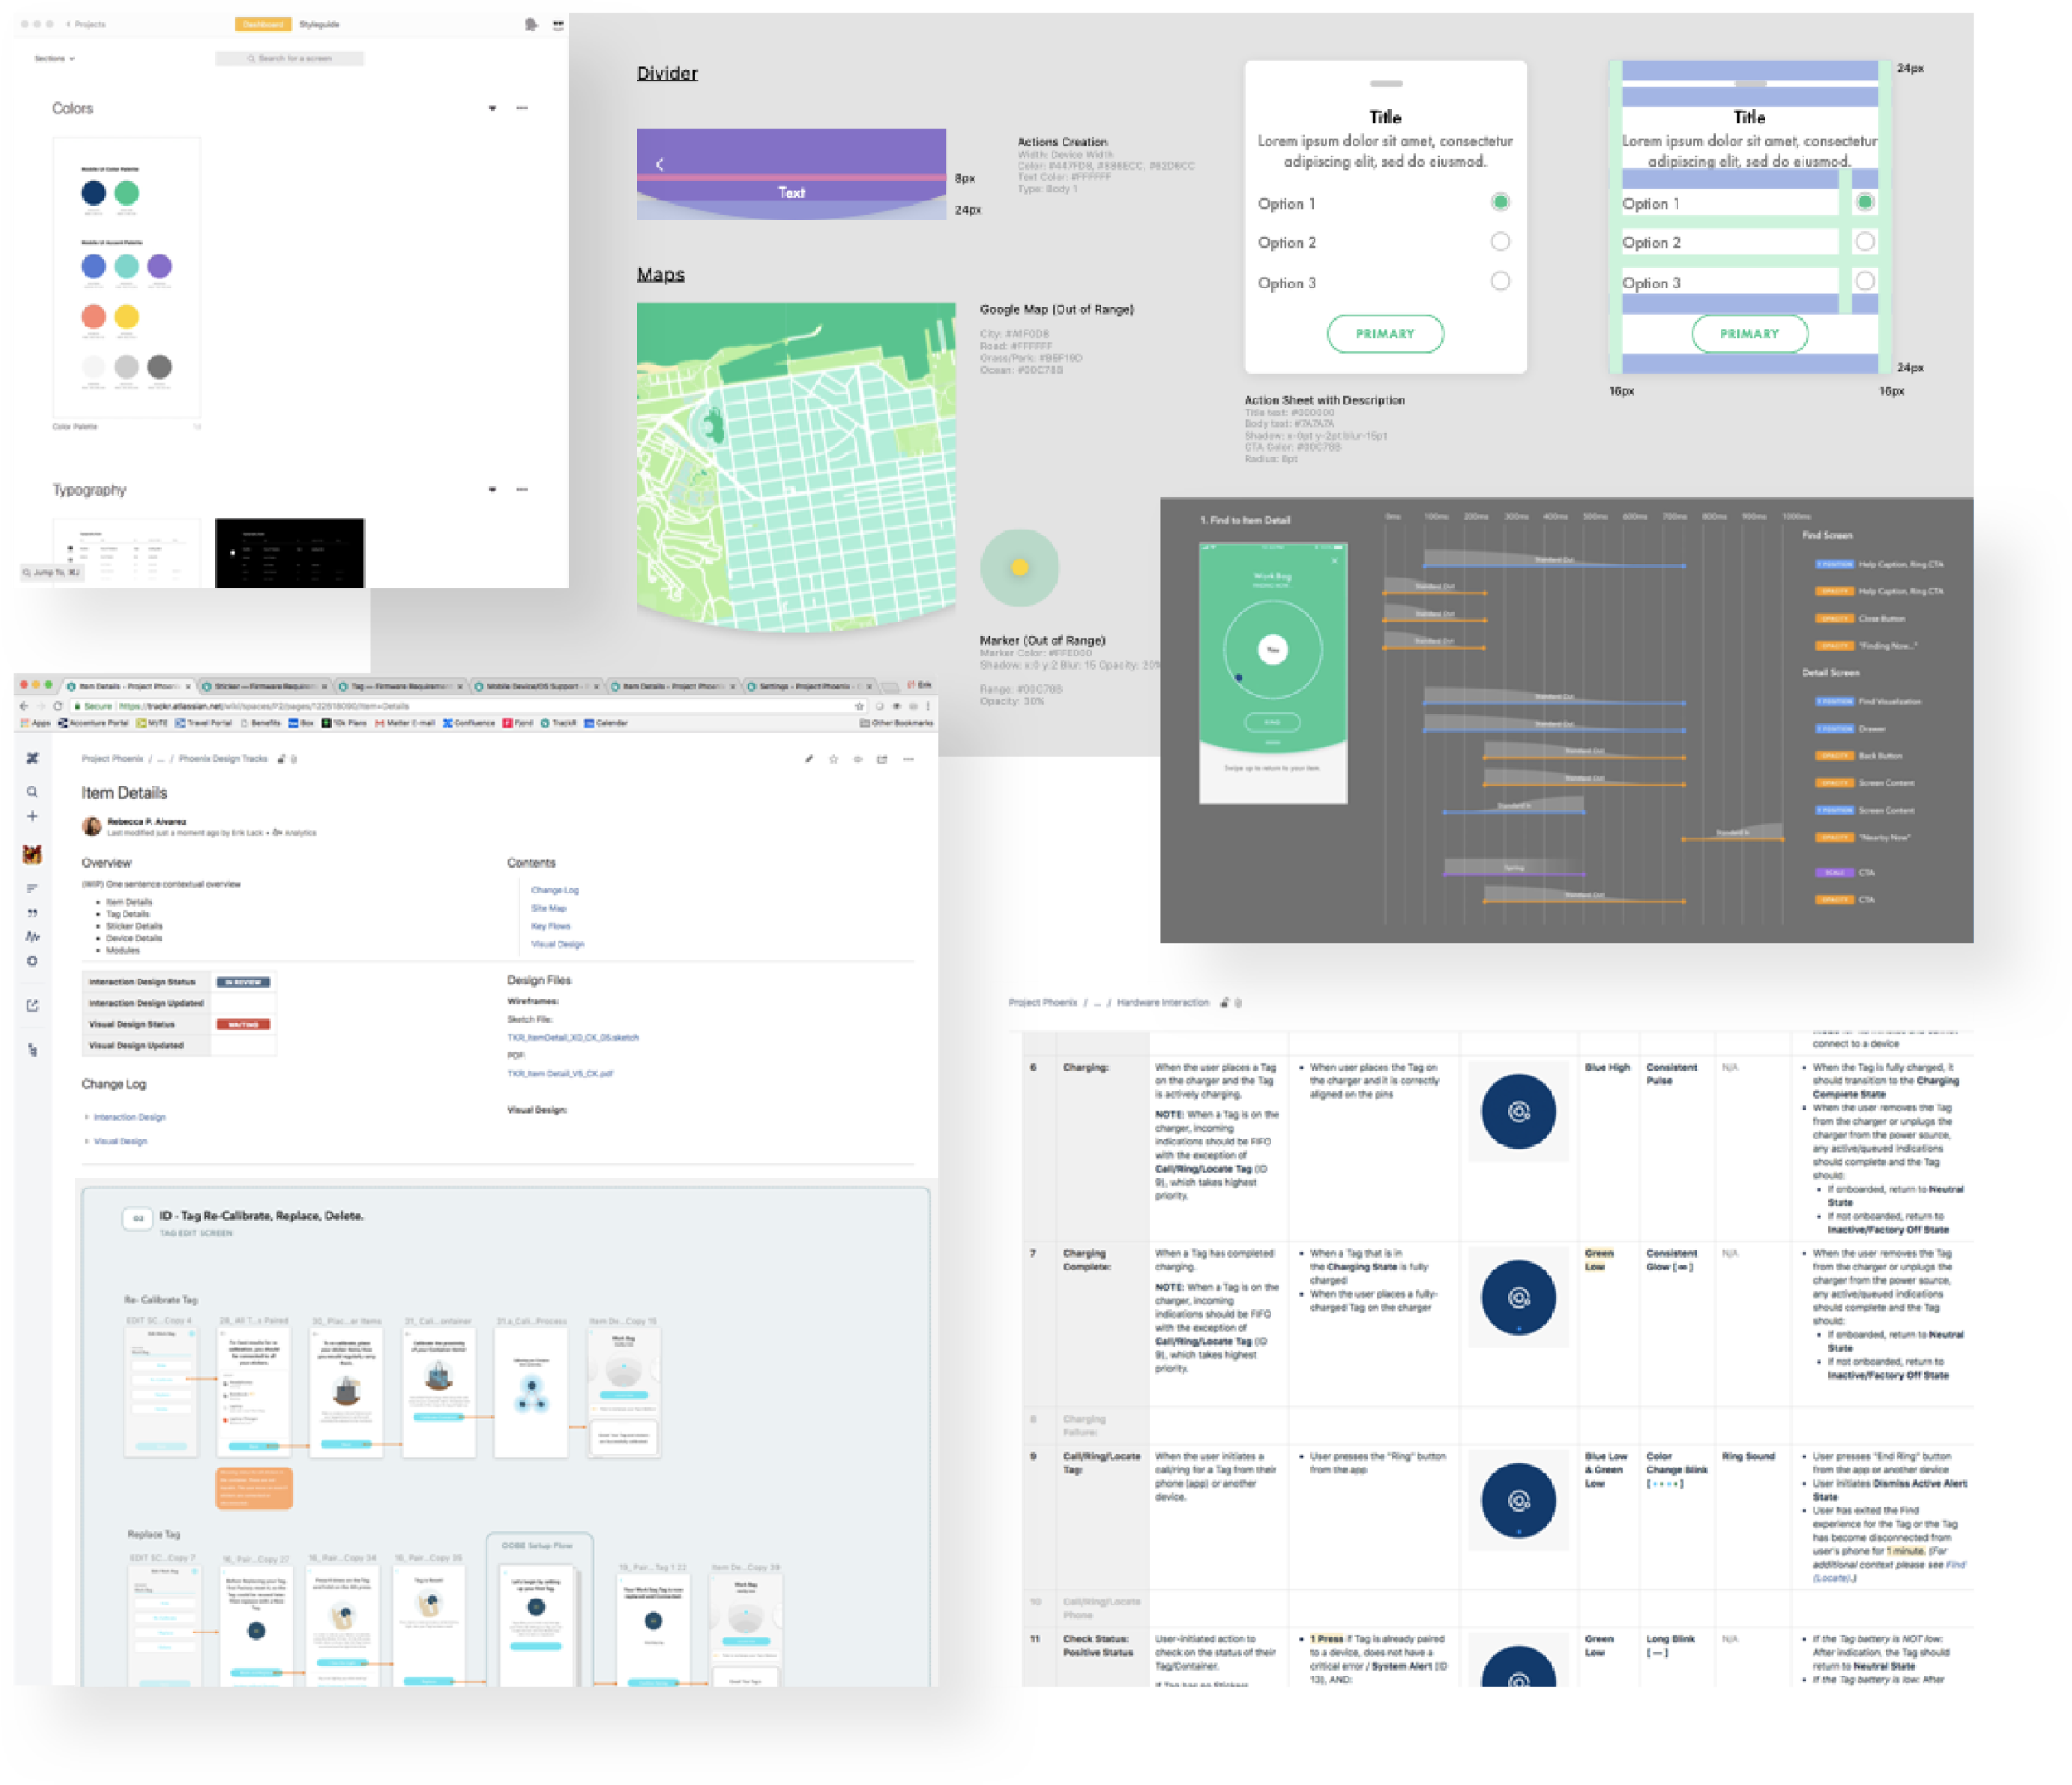Open the Key Flows contents link
Viewport: 2072px width, 1785px height.
pos(550,926)
